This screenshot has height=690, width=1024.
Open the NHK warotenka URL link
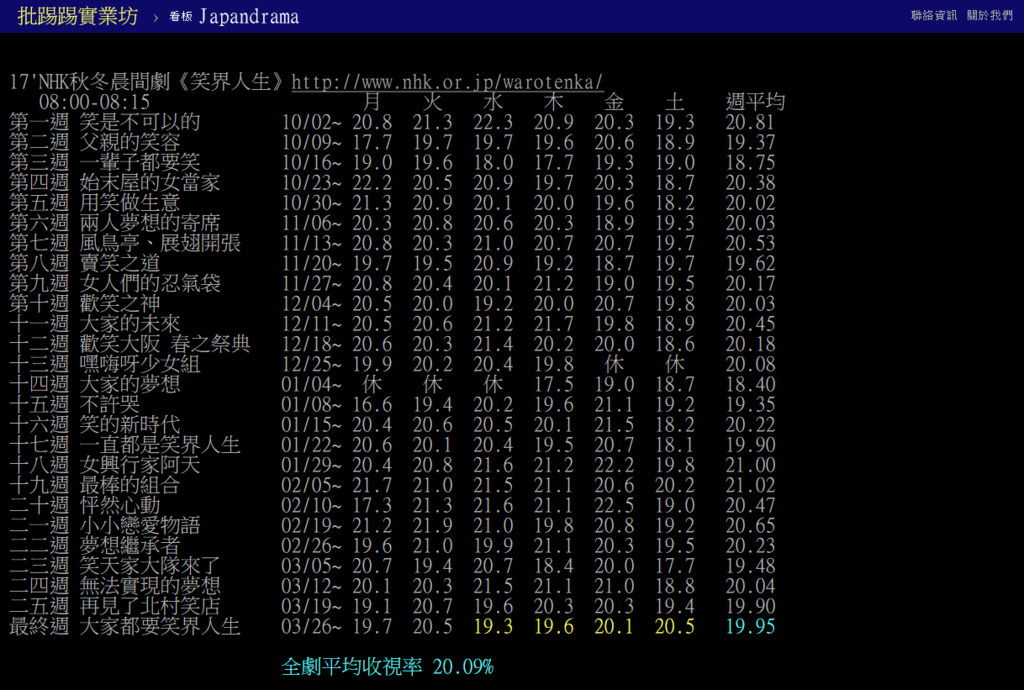447,82
